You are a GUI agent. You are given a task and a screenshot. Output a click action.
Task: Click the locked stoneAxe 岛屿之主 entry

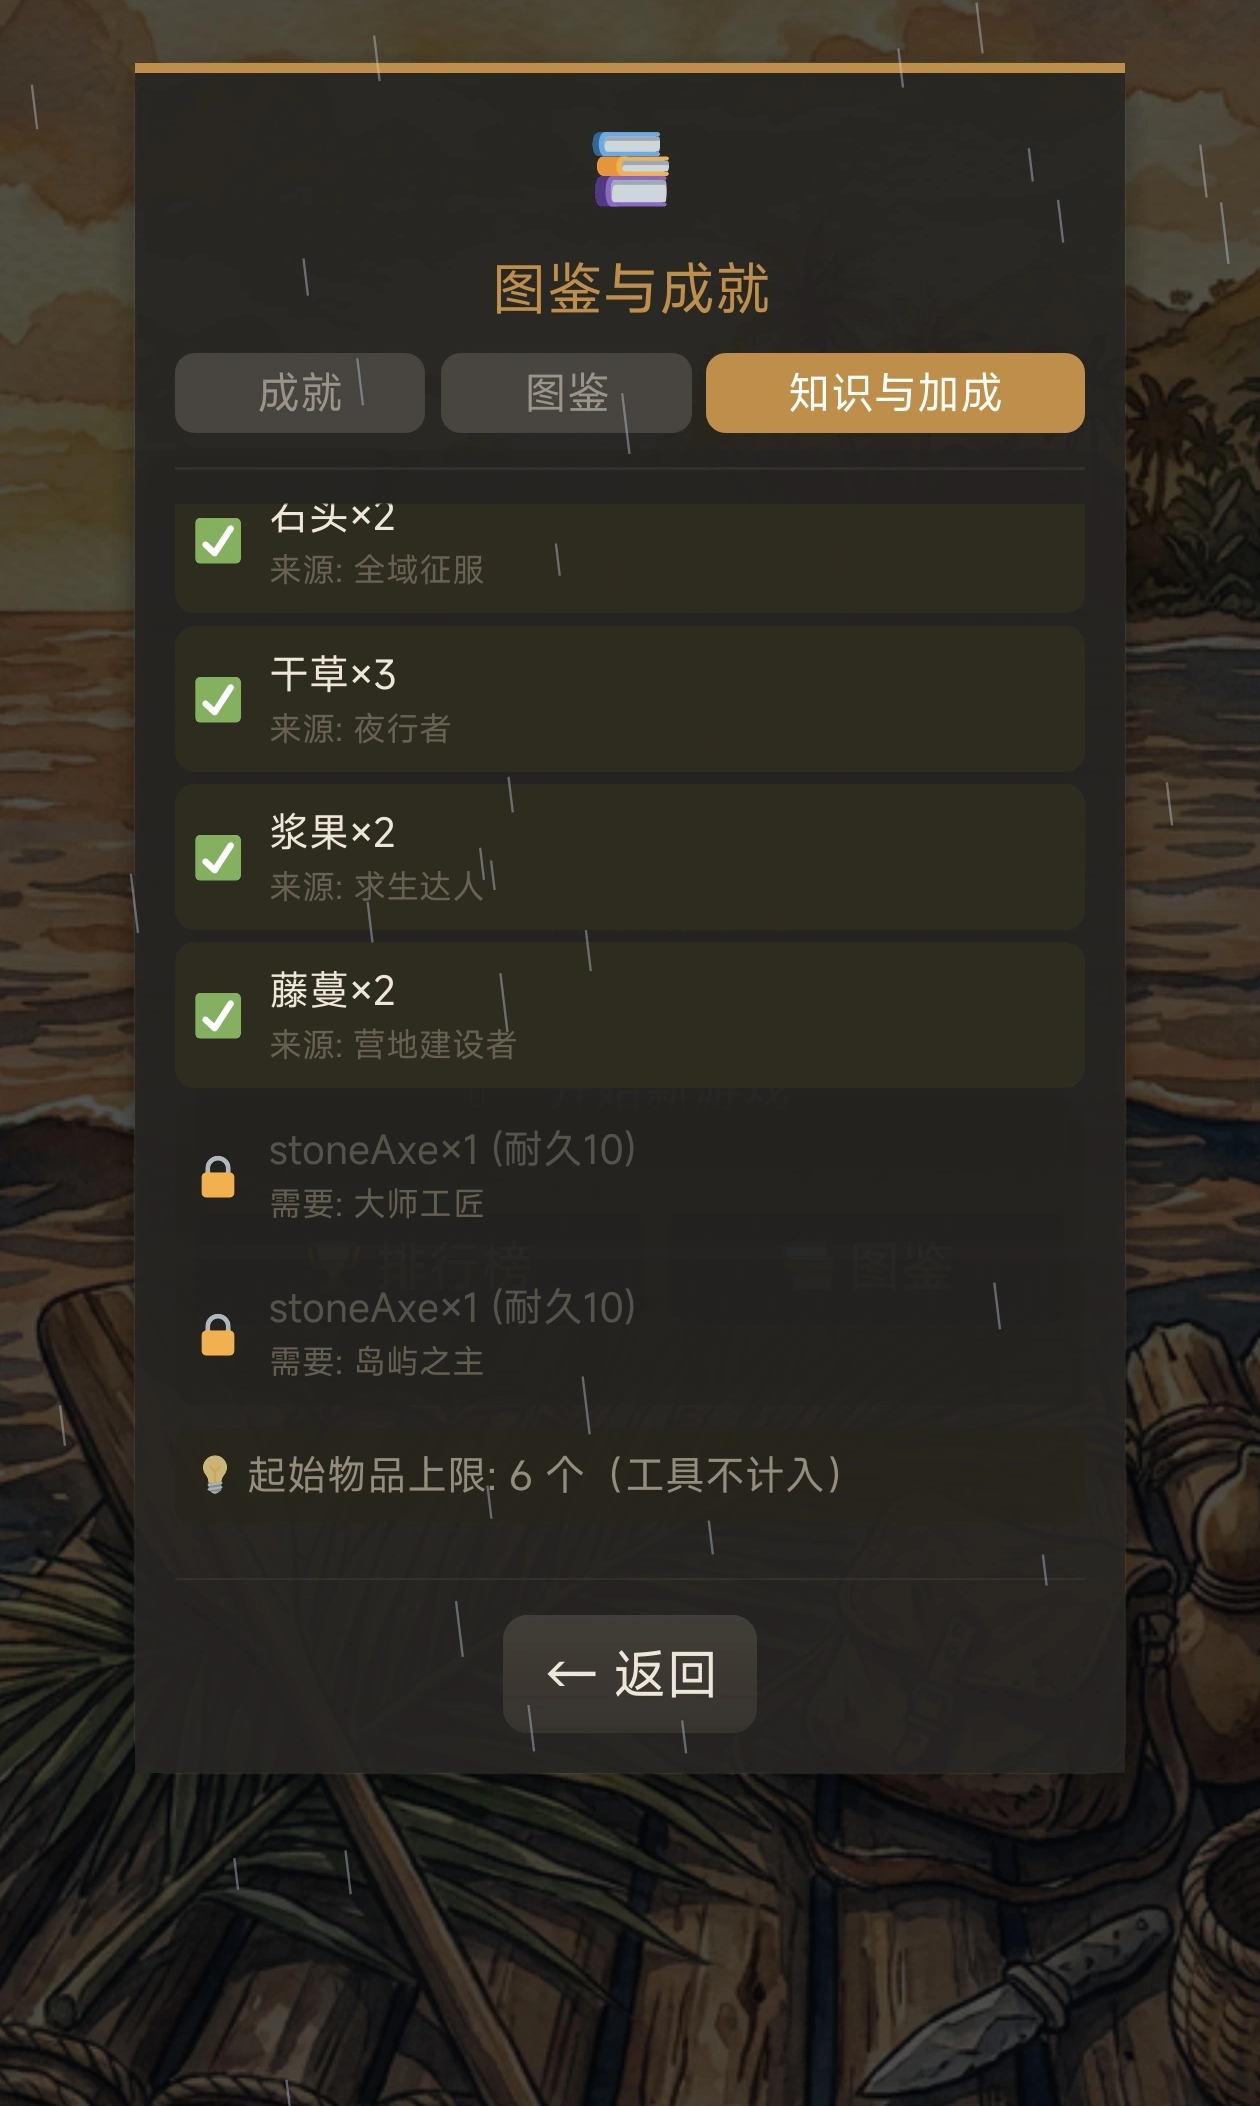(630, 1333)
